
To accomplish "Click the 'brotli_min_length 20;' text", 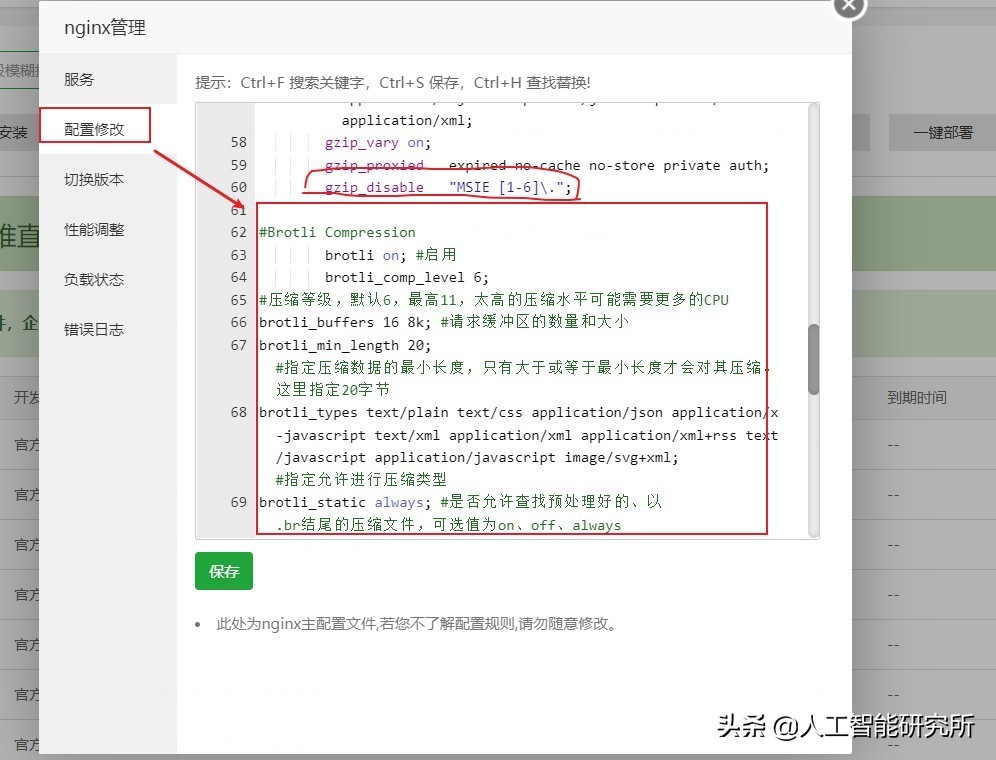I will click(345, 346).
